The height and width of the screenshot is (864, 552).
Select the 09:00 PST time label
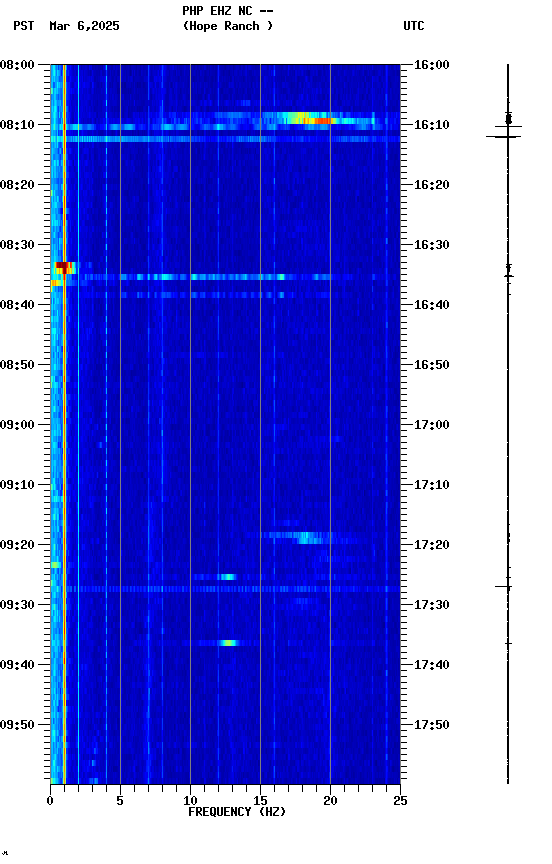[x=17, y=425]
